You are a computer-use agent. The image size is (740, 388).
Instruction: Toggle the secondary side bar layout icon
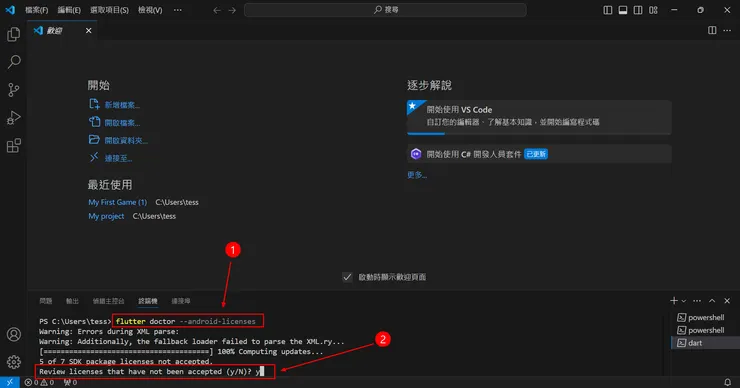click(x=638, y=10)
